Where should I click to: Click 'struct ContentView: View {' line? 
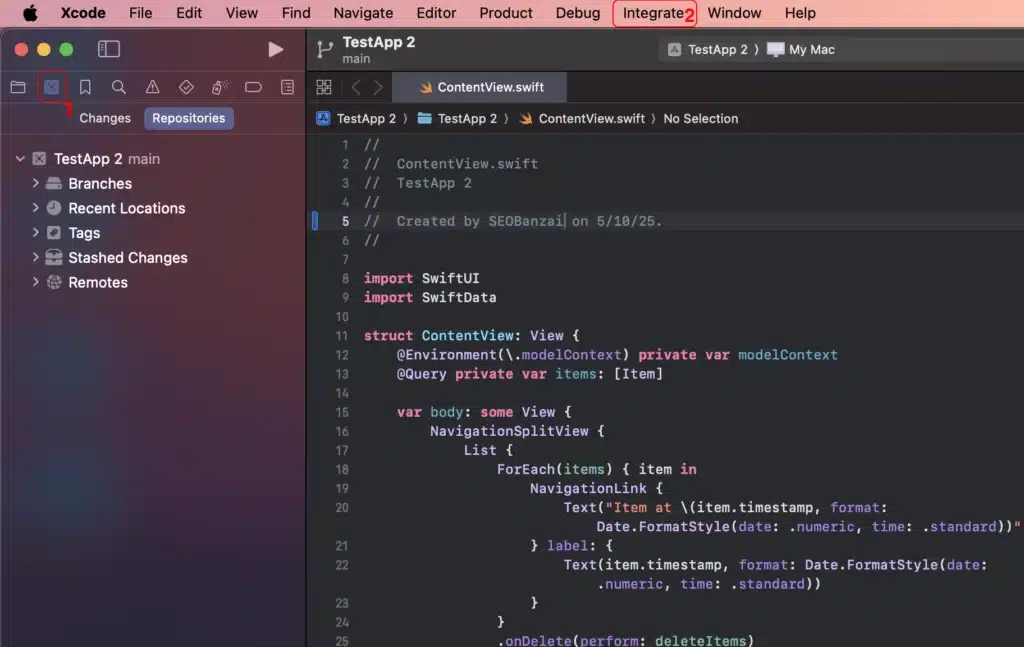(x=472, y=336)
